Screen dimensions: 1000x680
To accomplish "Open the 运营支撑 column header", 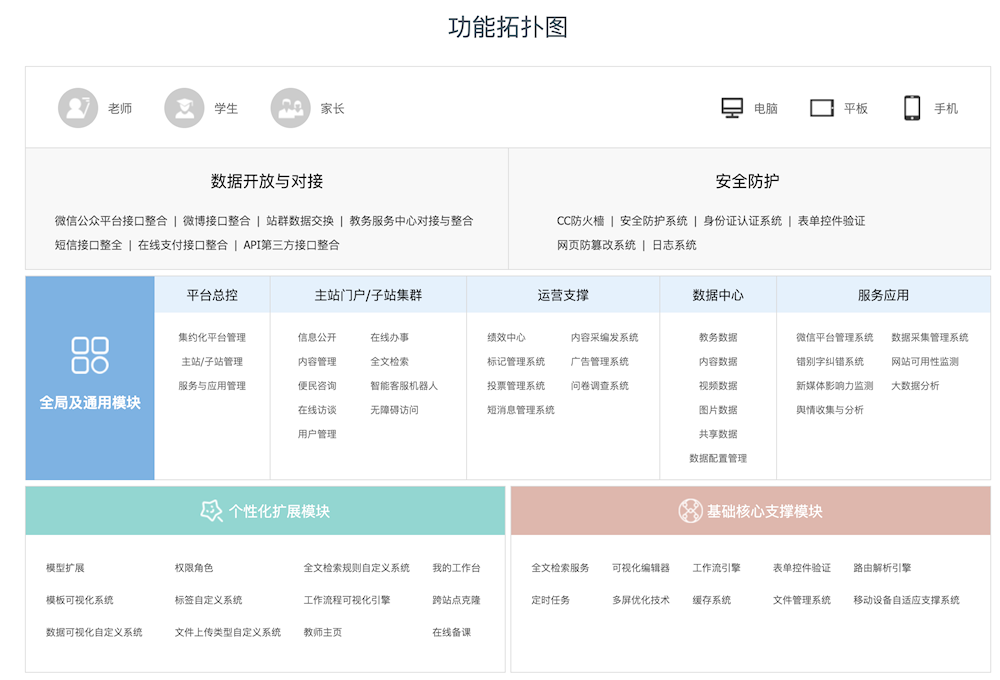I will [x=563, y=295].
